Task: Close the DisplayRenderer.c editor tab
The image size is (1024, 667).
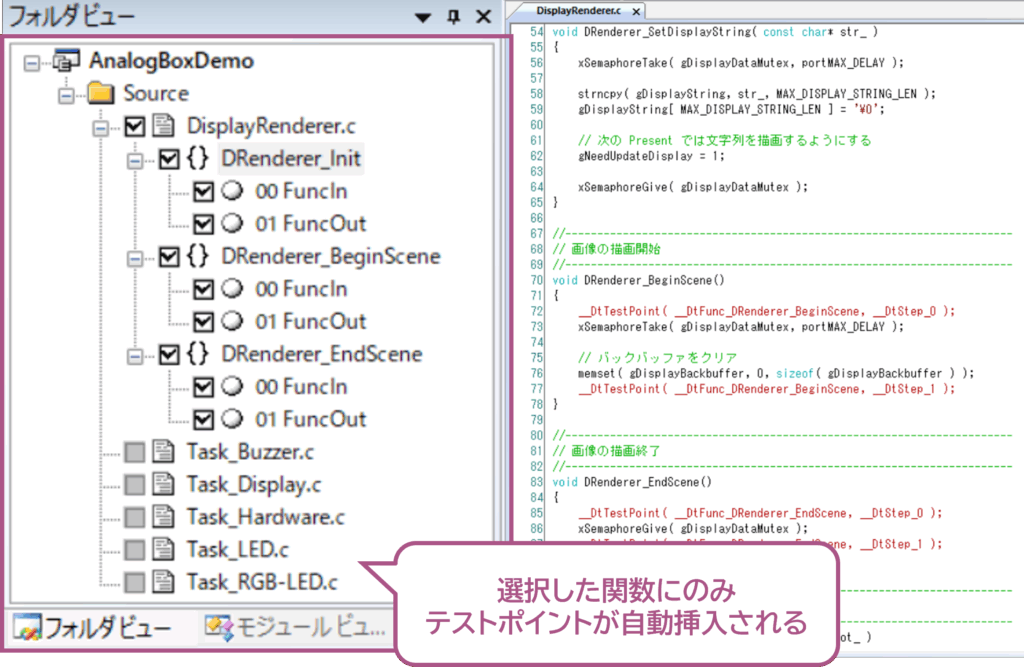Action: tap(637, 10)
